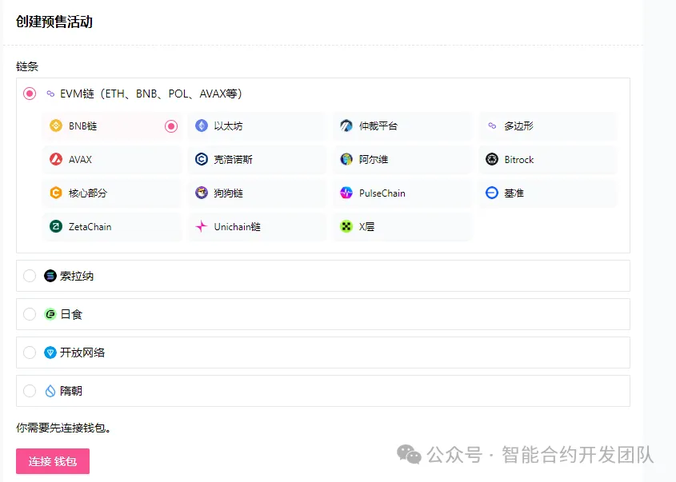Screen dimensions: 676x482
Task: Choose the PulseChain chain option
Action: point(402,193)
